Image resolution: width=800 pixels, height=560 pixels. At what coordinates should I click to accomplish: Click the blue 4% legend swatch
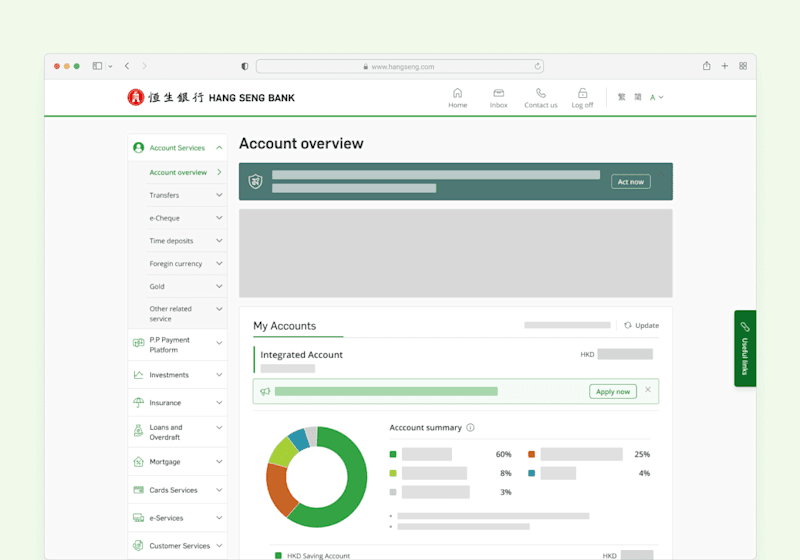[531, 473]
